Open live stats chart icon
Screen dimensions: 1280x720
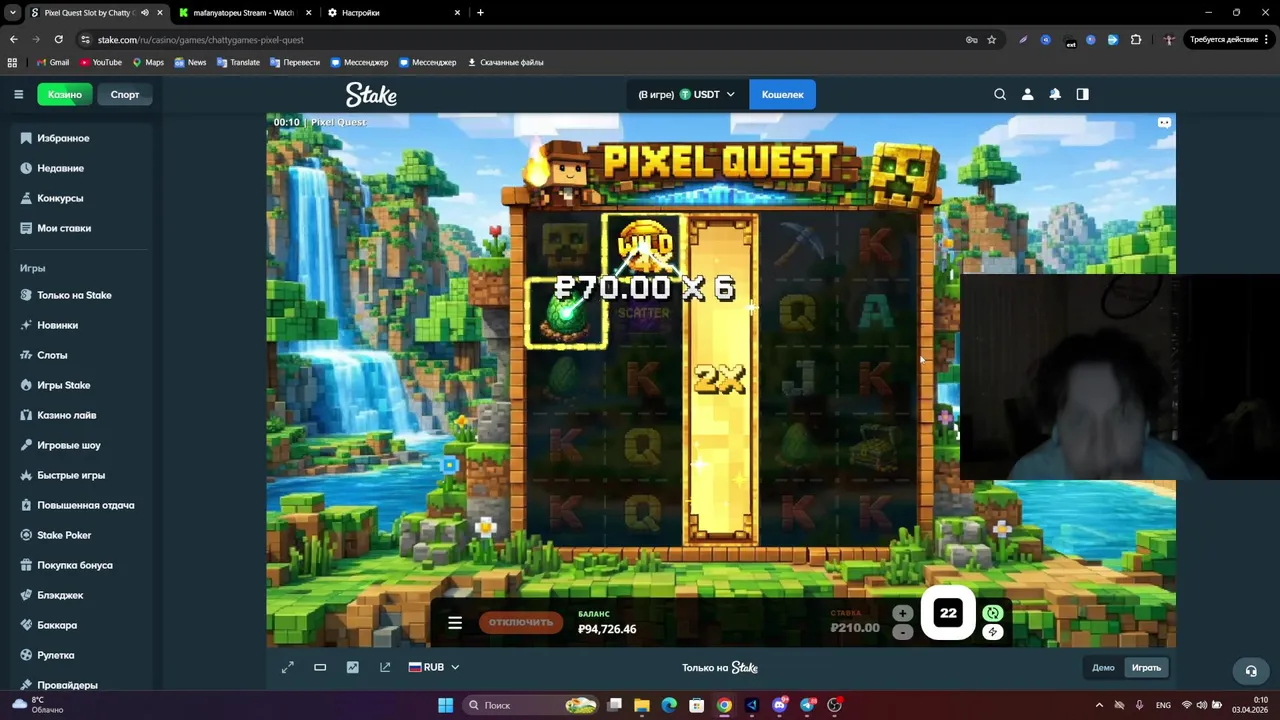tap(352, 667)
